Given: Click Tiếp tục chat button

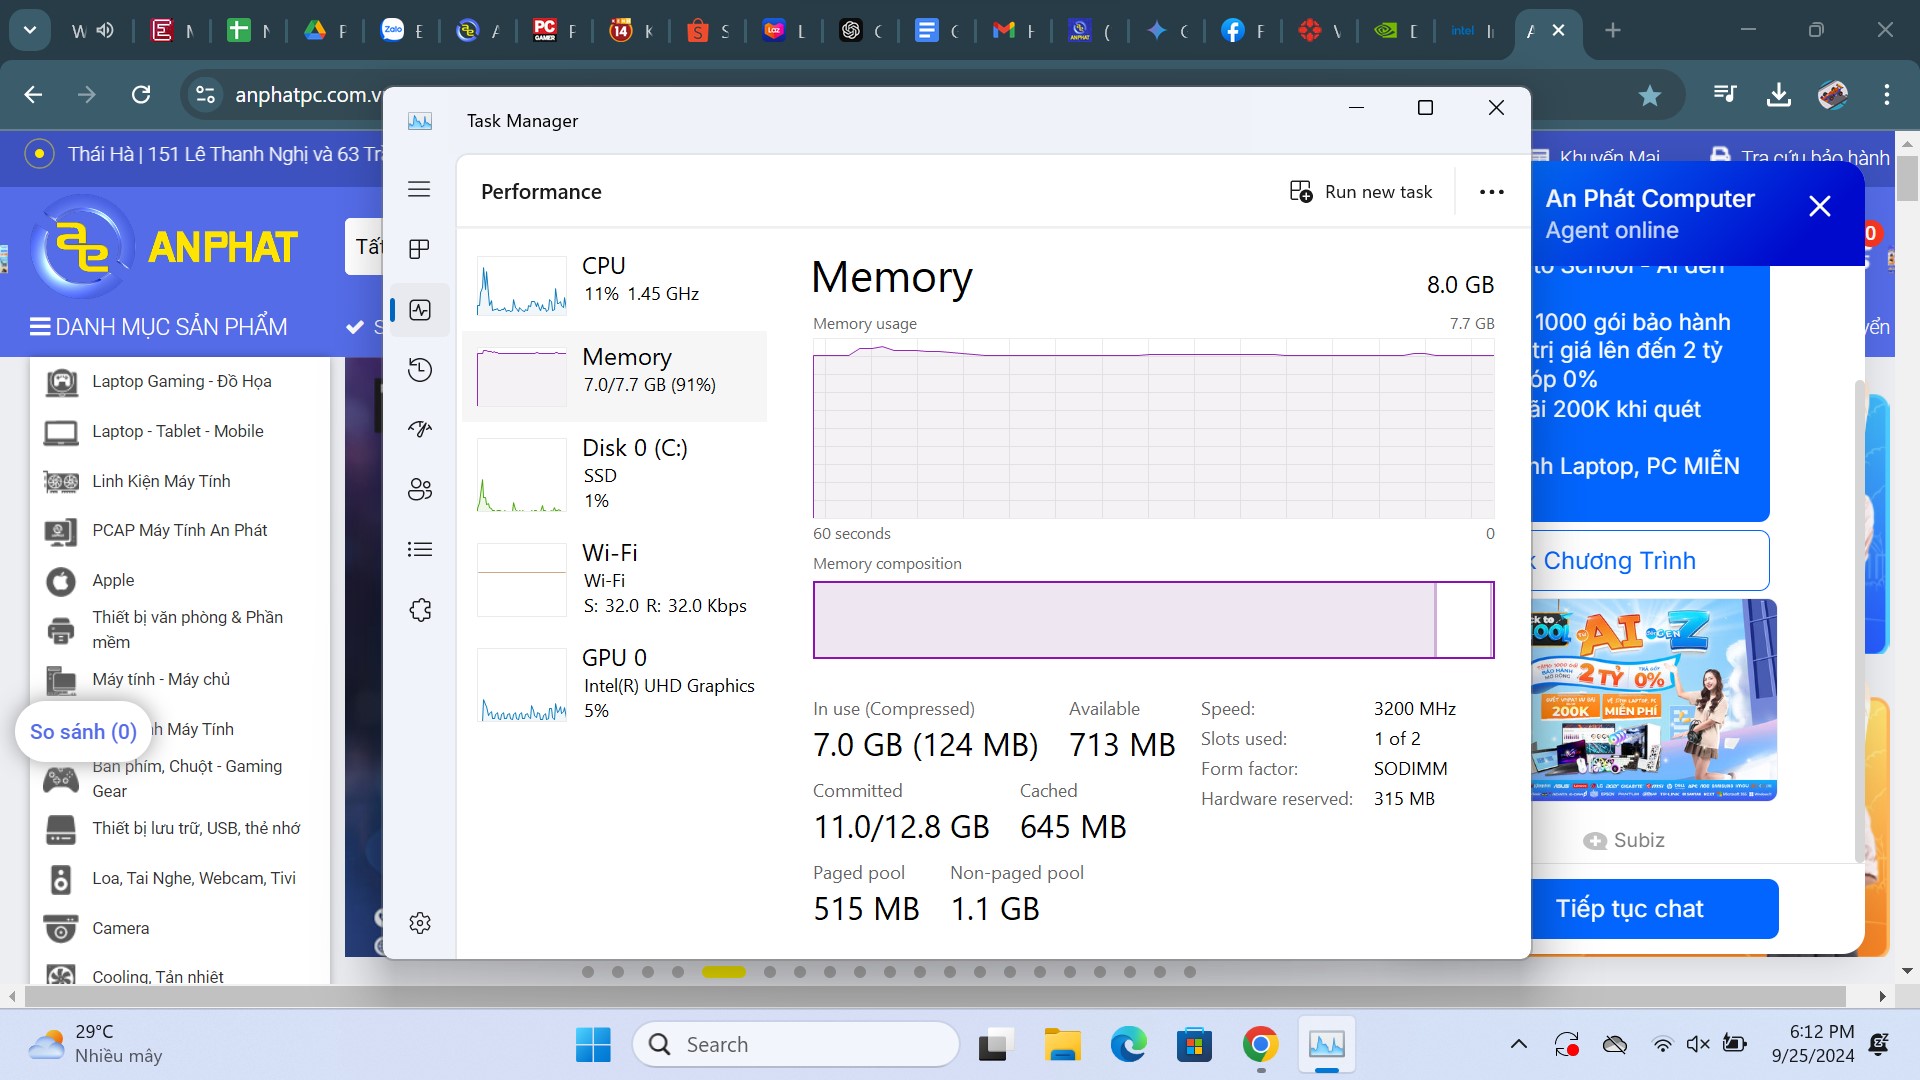Looking at the screenshot, I should 1654,908.
